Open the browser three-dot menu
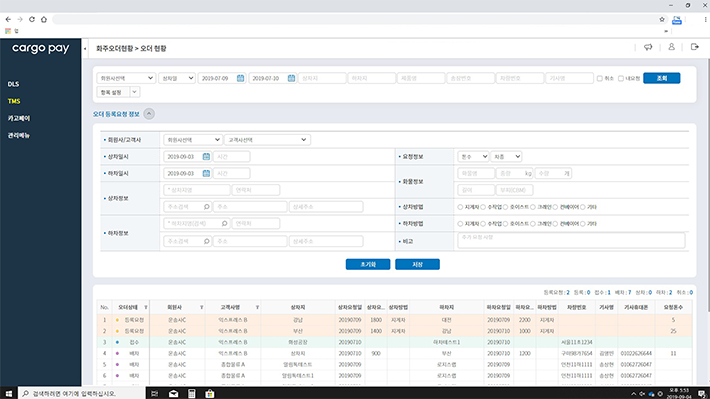The width and height of the screenshot is (710, 399). coord(705,19)
